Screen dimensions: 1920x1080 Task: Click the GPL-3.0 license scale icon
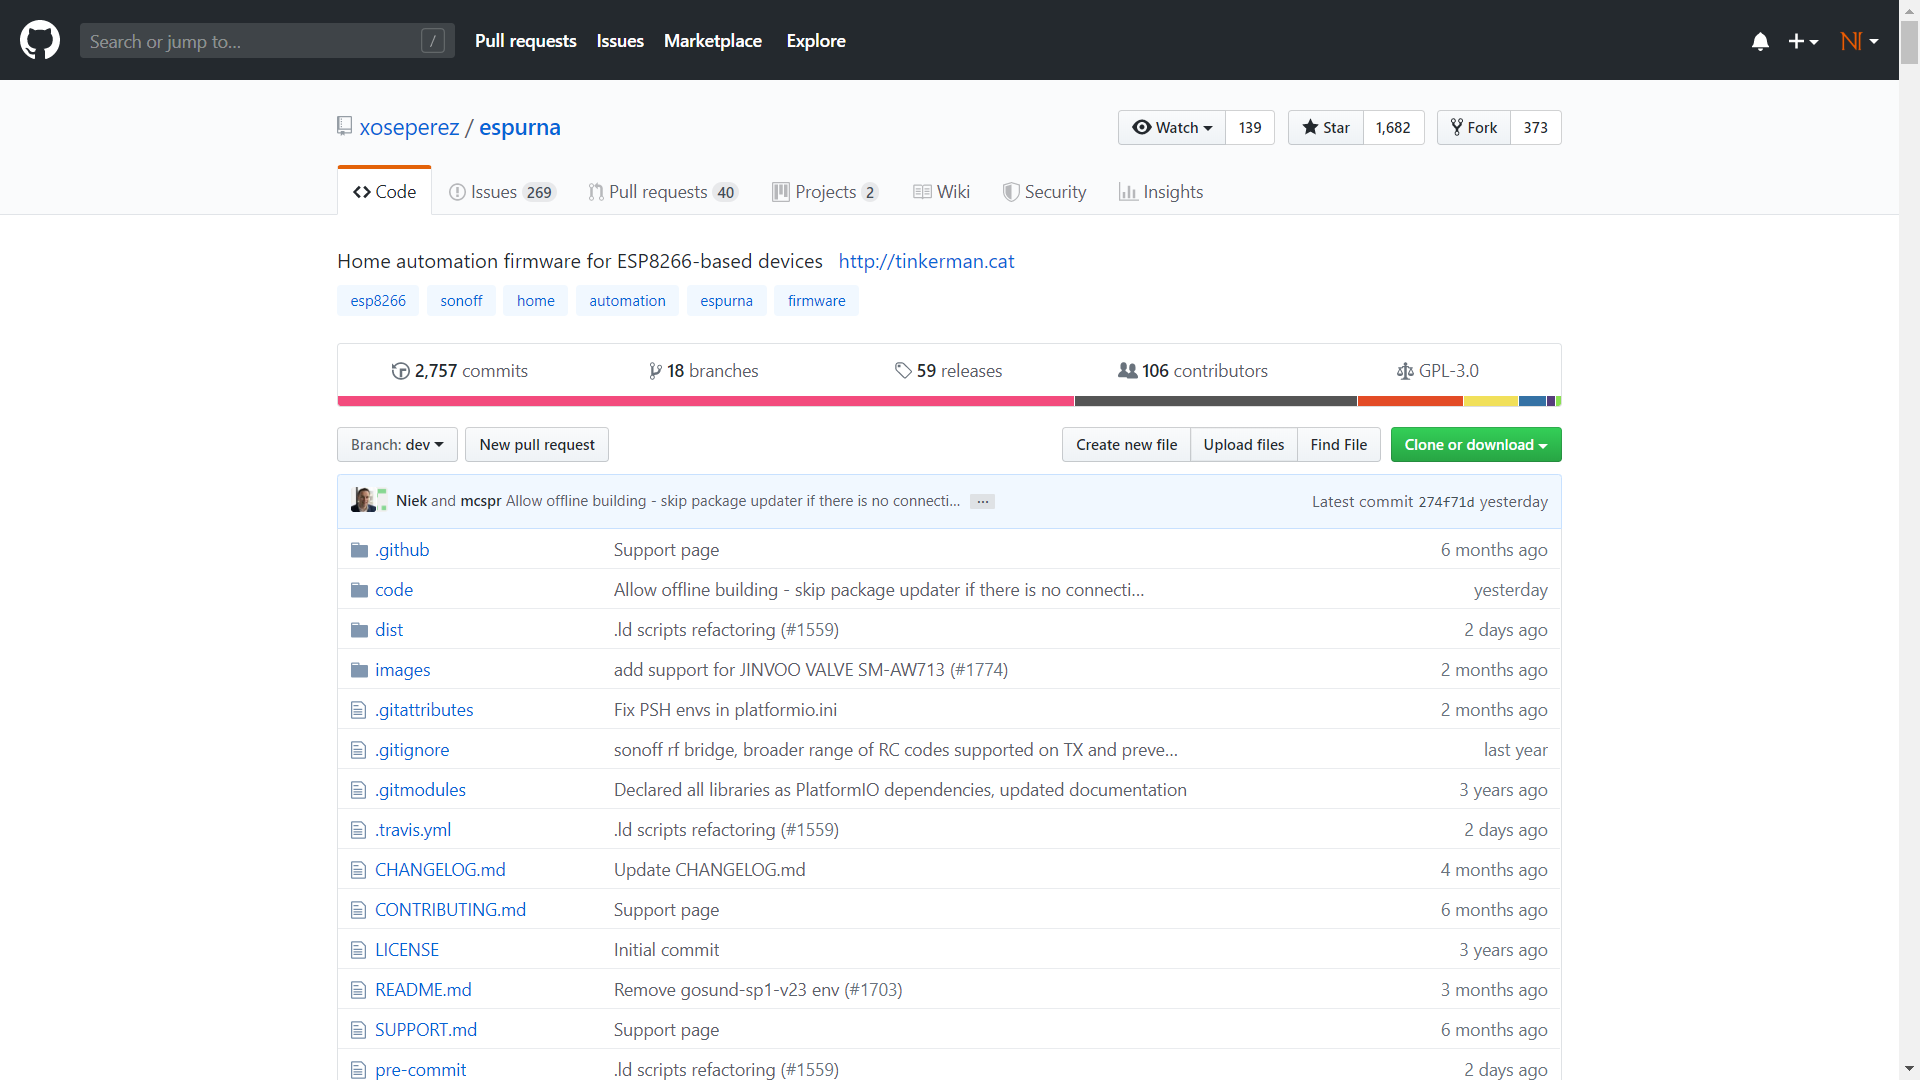click(x=1405, y=371)
